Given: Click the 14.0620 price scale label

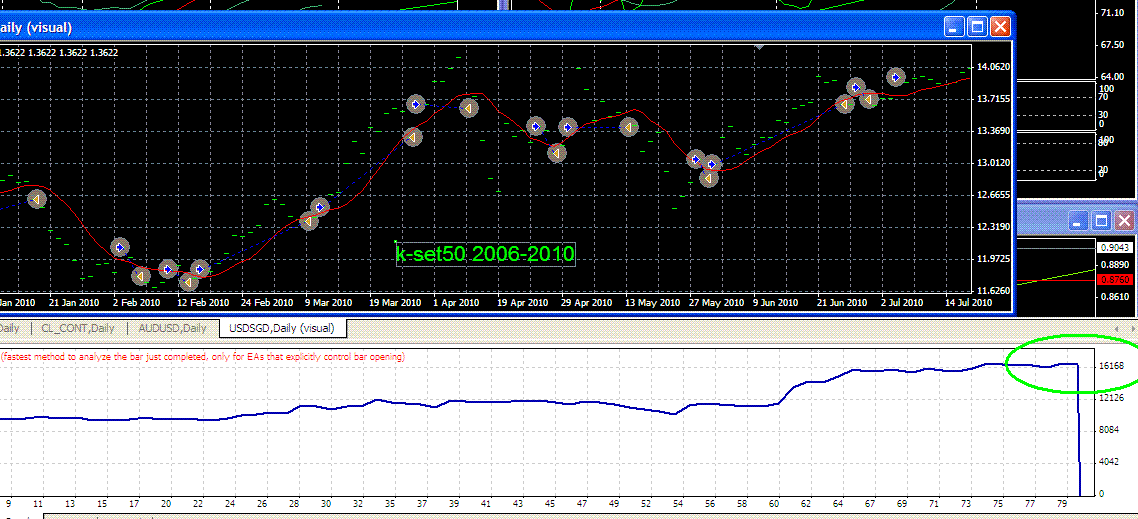Looking at the screenshot, I should pyautogui.click(x=994, y=67).
